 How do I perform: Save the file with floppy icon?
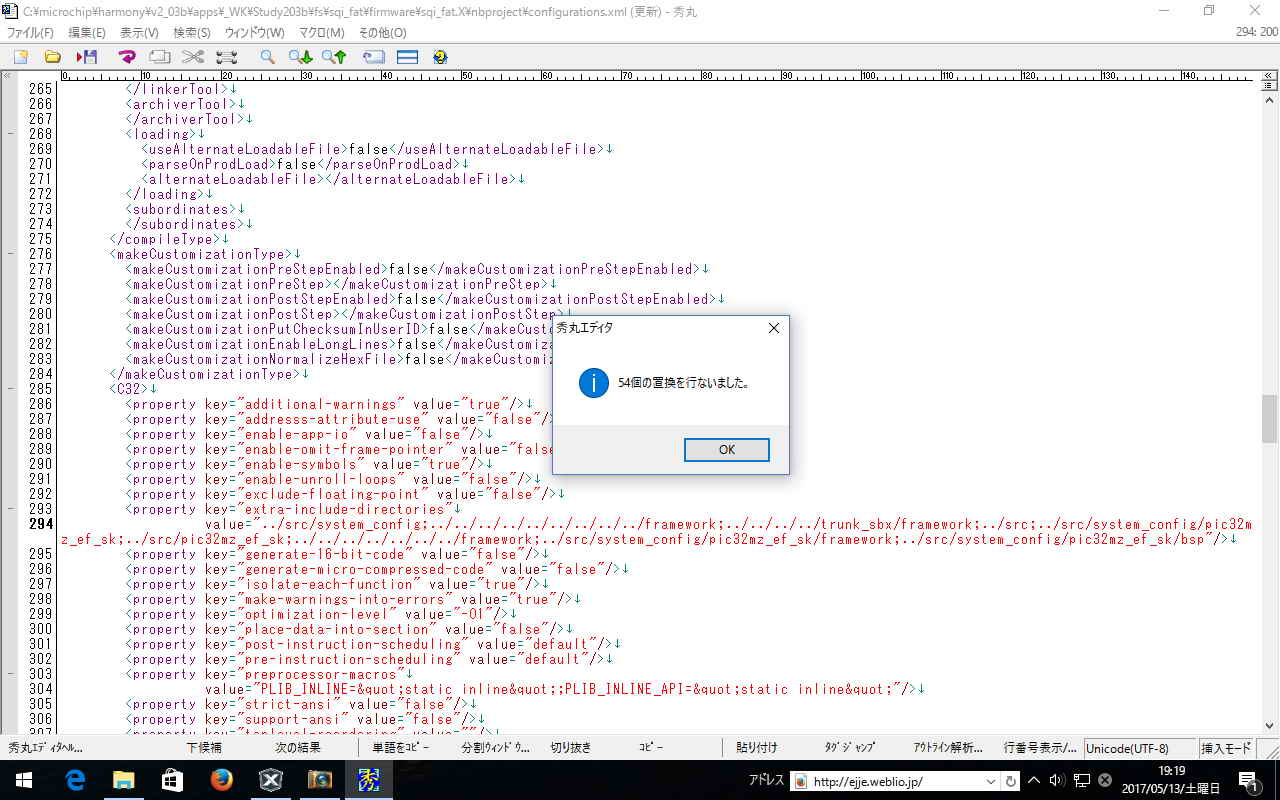pos(87,57)
